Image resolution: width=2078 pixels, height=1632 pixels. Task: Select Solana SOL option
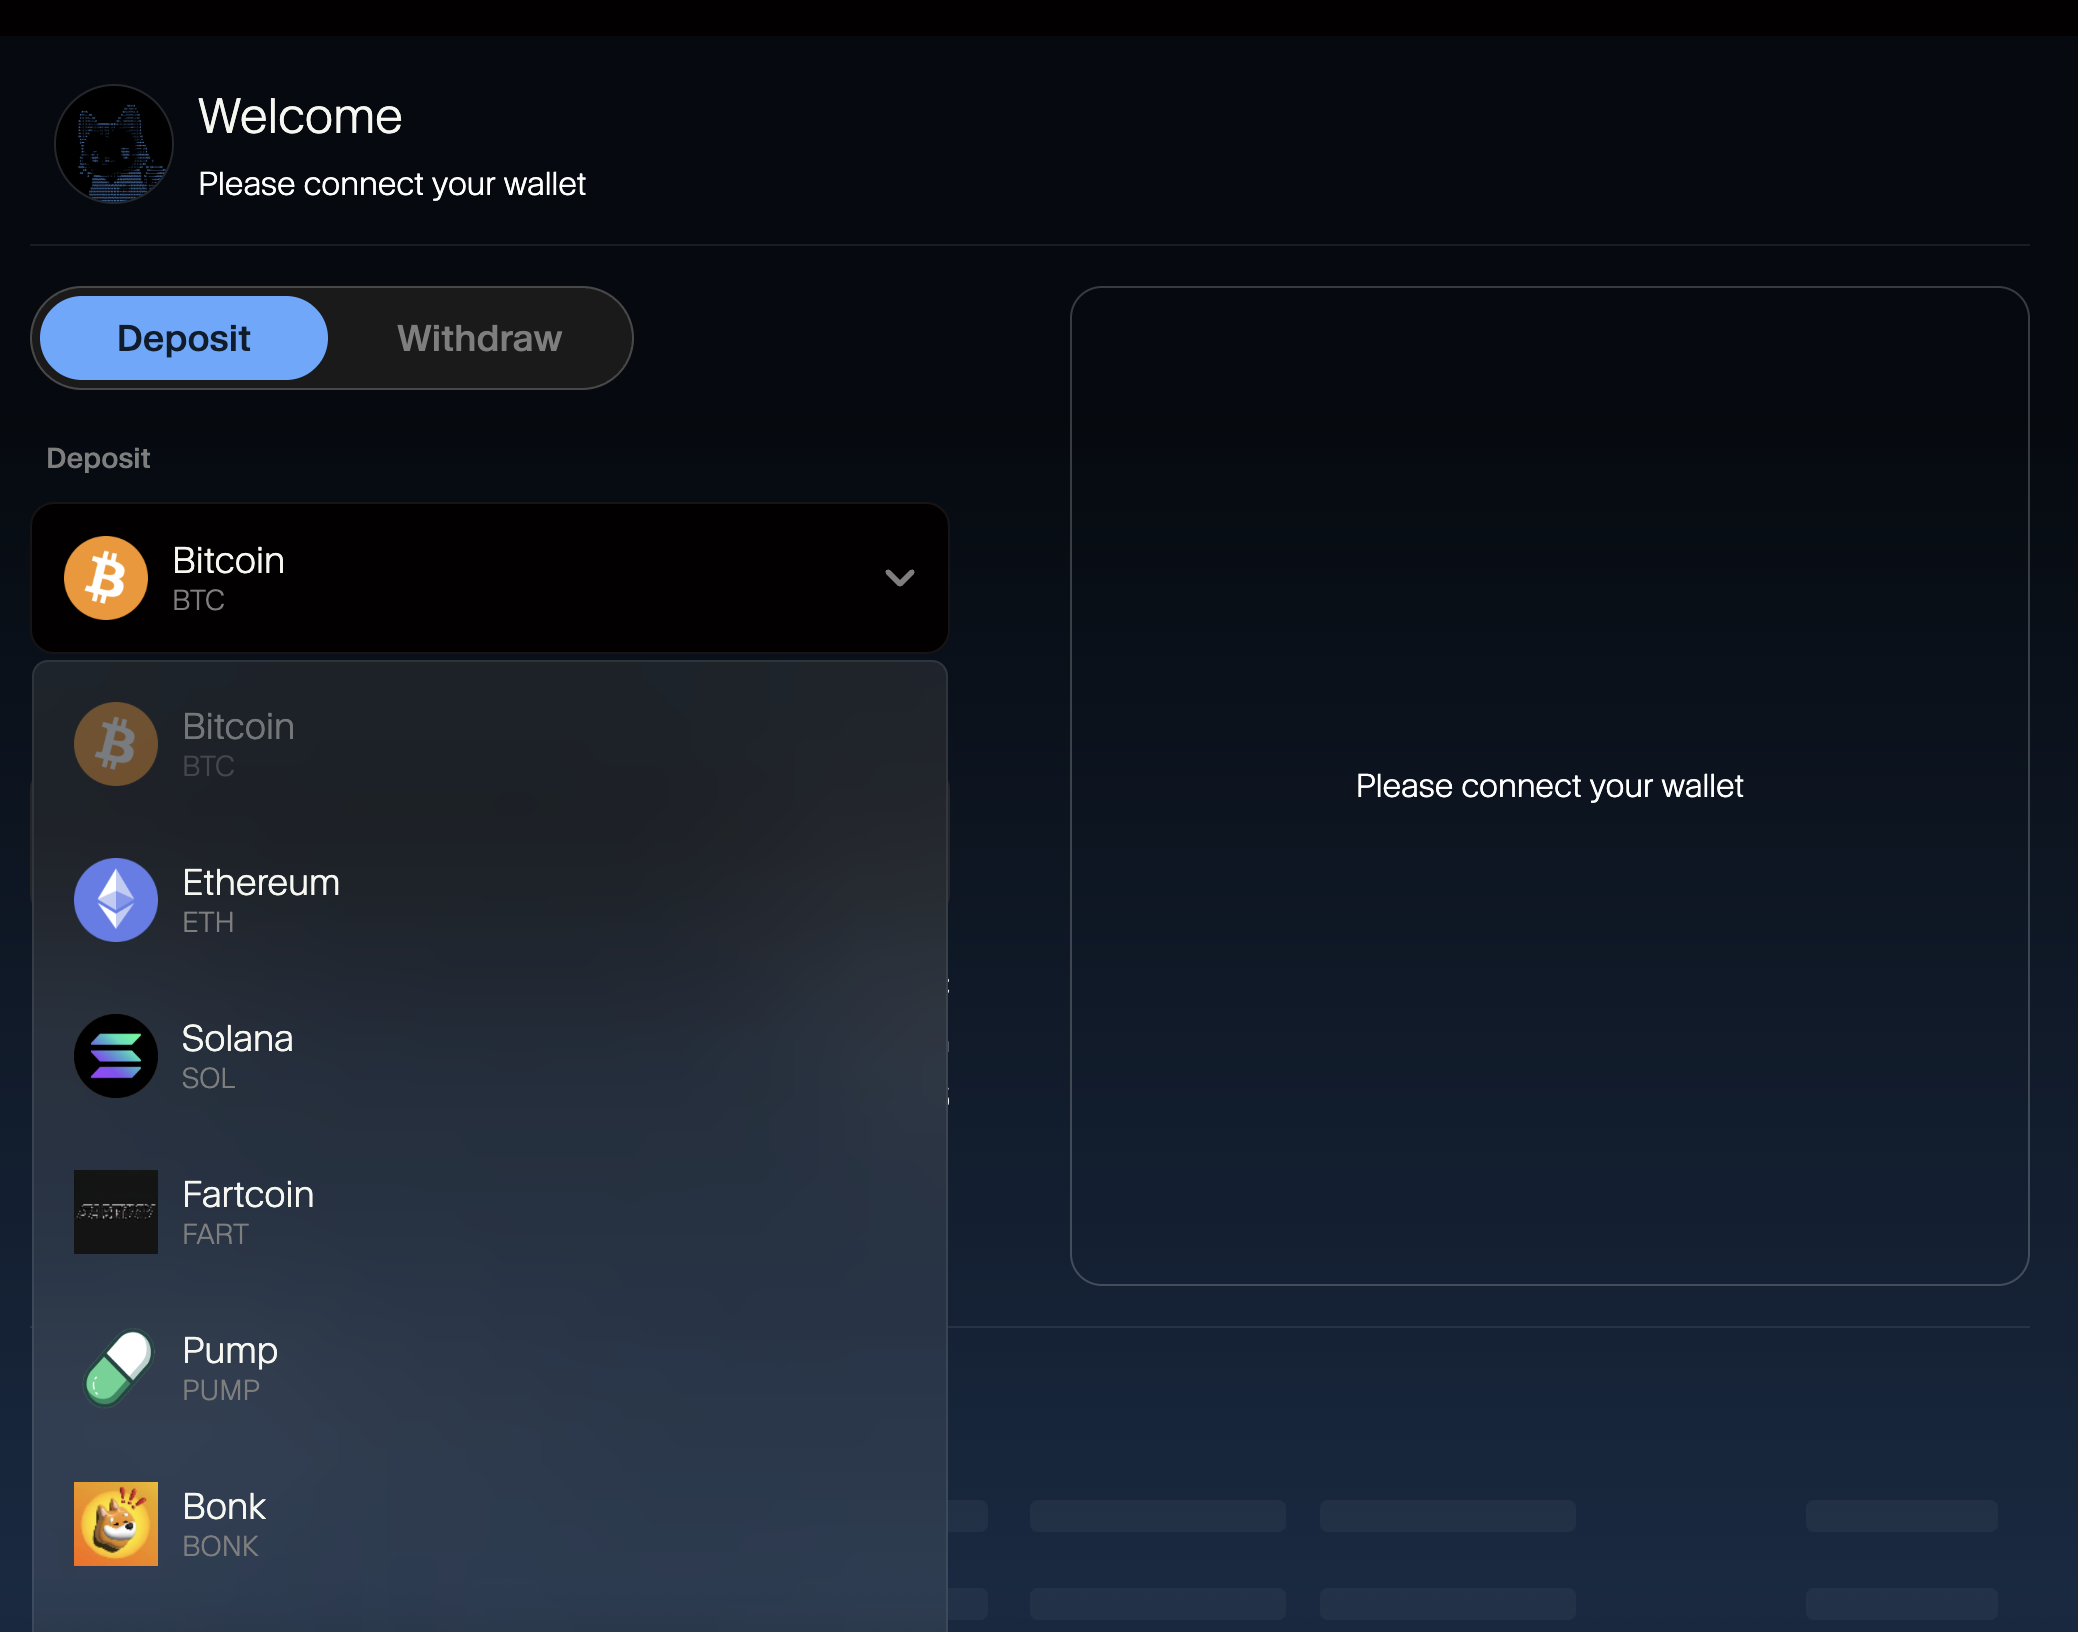pos(238,1056)
